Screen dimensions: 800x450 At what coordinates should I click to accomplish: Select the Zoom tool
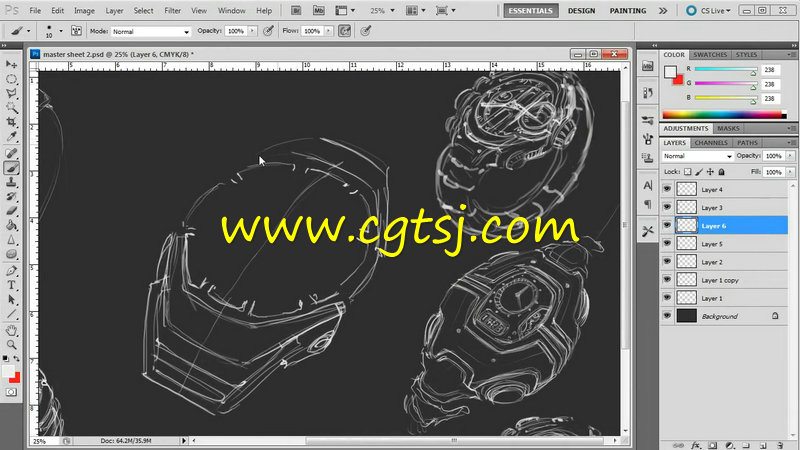click(11, 345)
